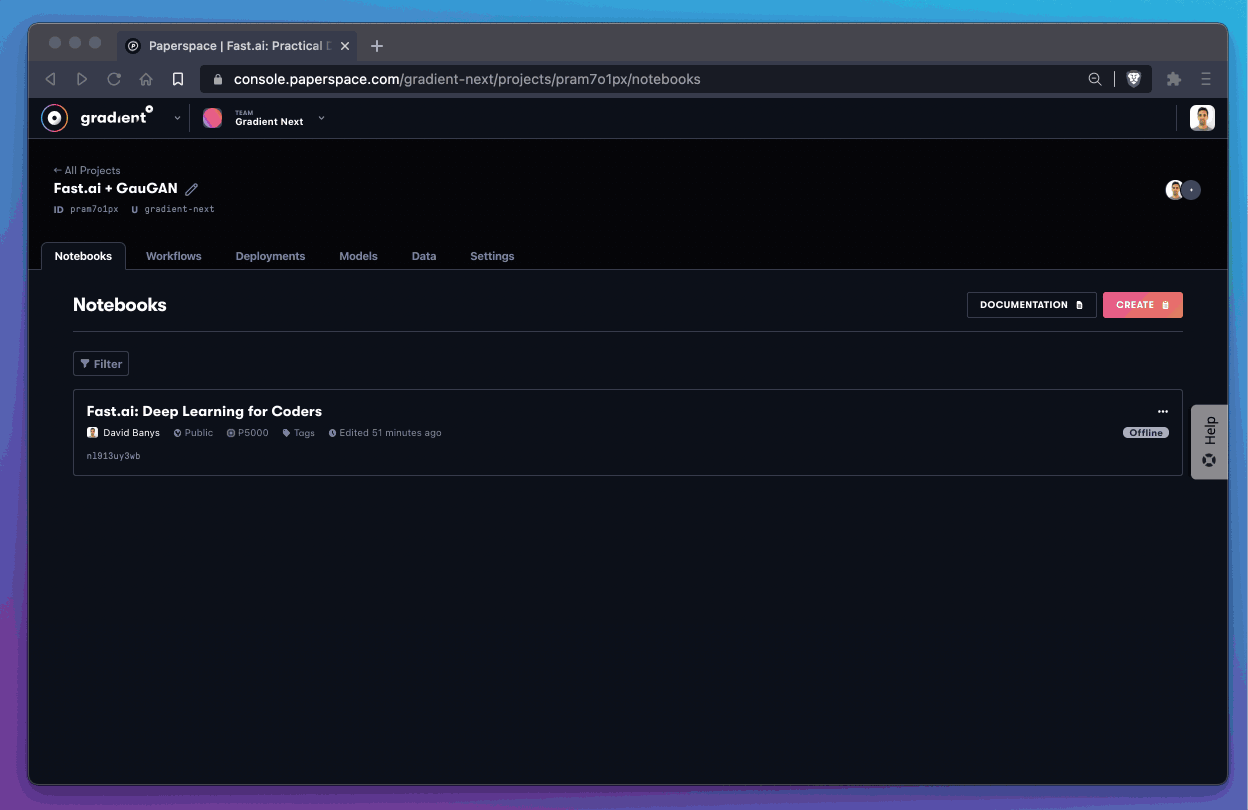The height and width of the screenshot is (810, 1248).
Task: Switch to the Workflows tab
Action: pyautogui.click(x=174, y=256)
